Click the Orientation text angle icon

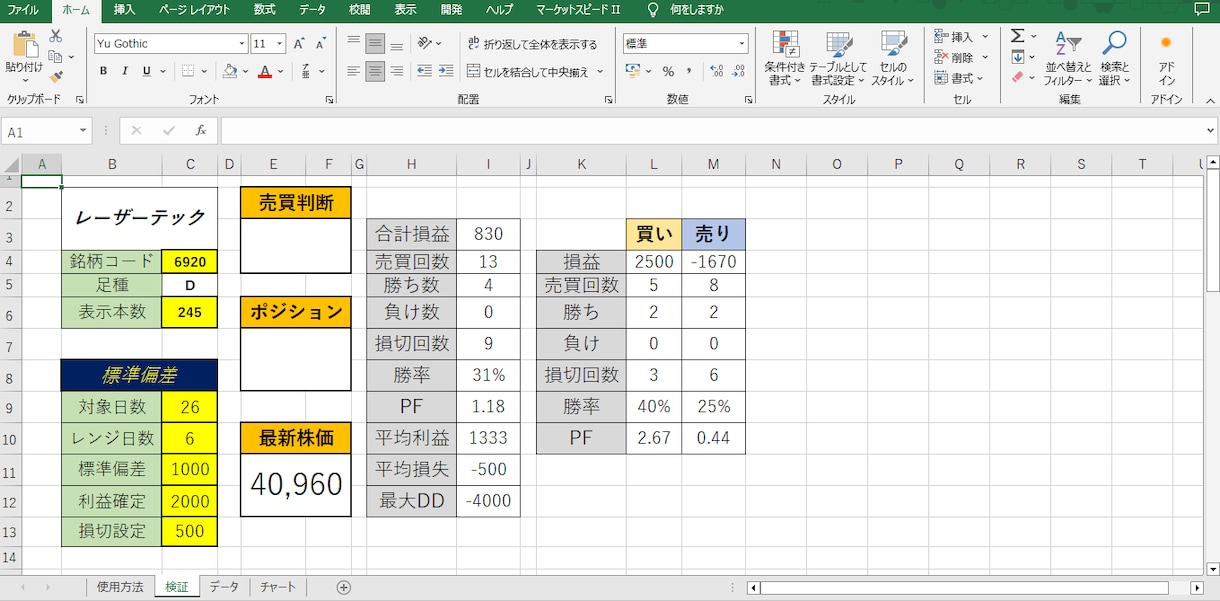tap(425, 43)
